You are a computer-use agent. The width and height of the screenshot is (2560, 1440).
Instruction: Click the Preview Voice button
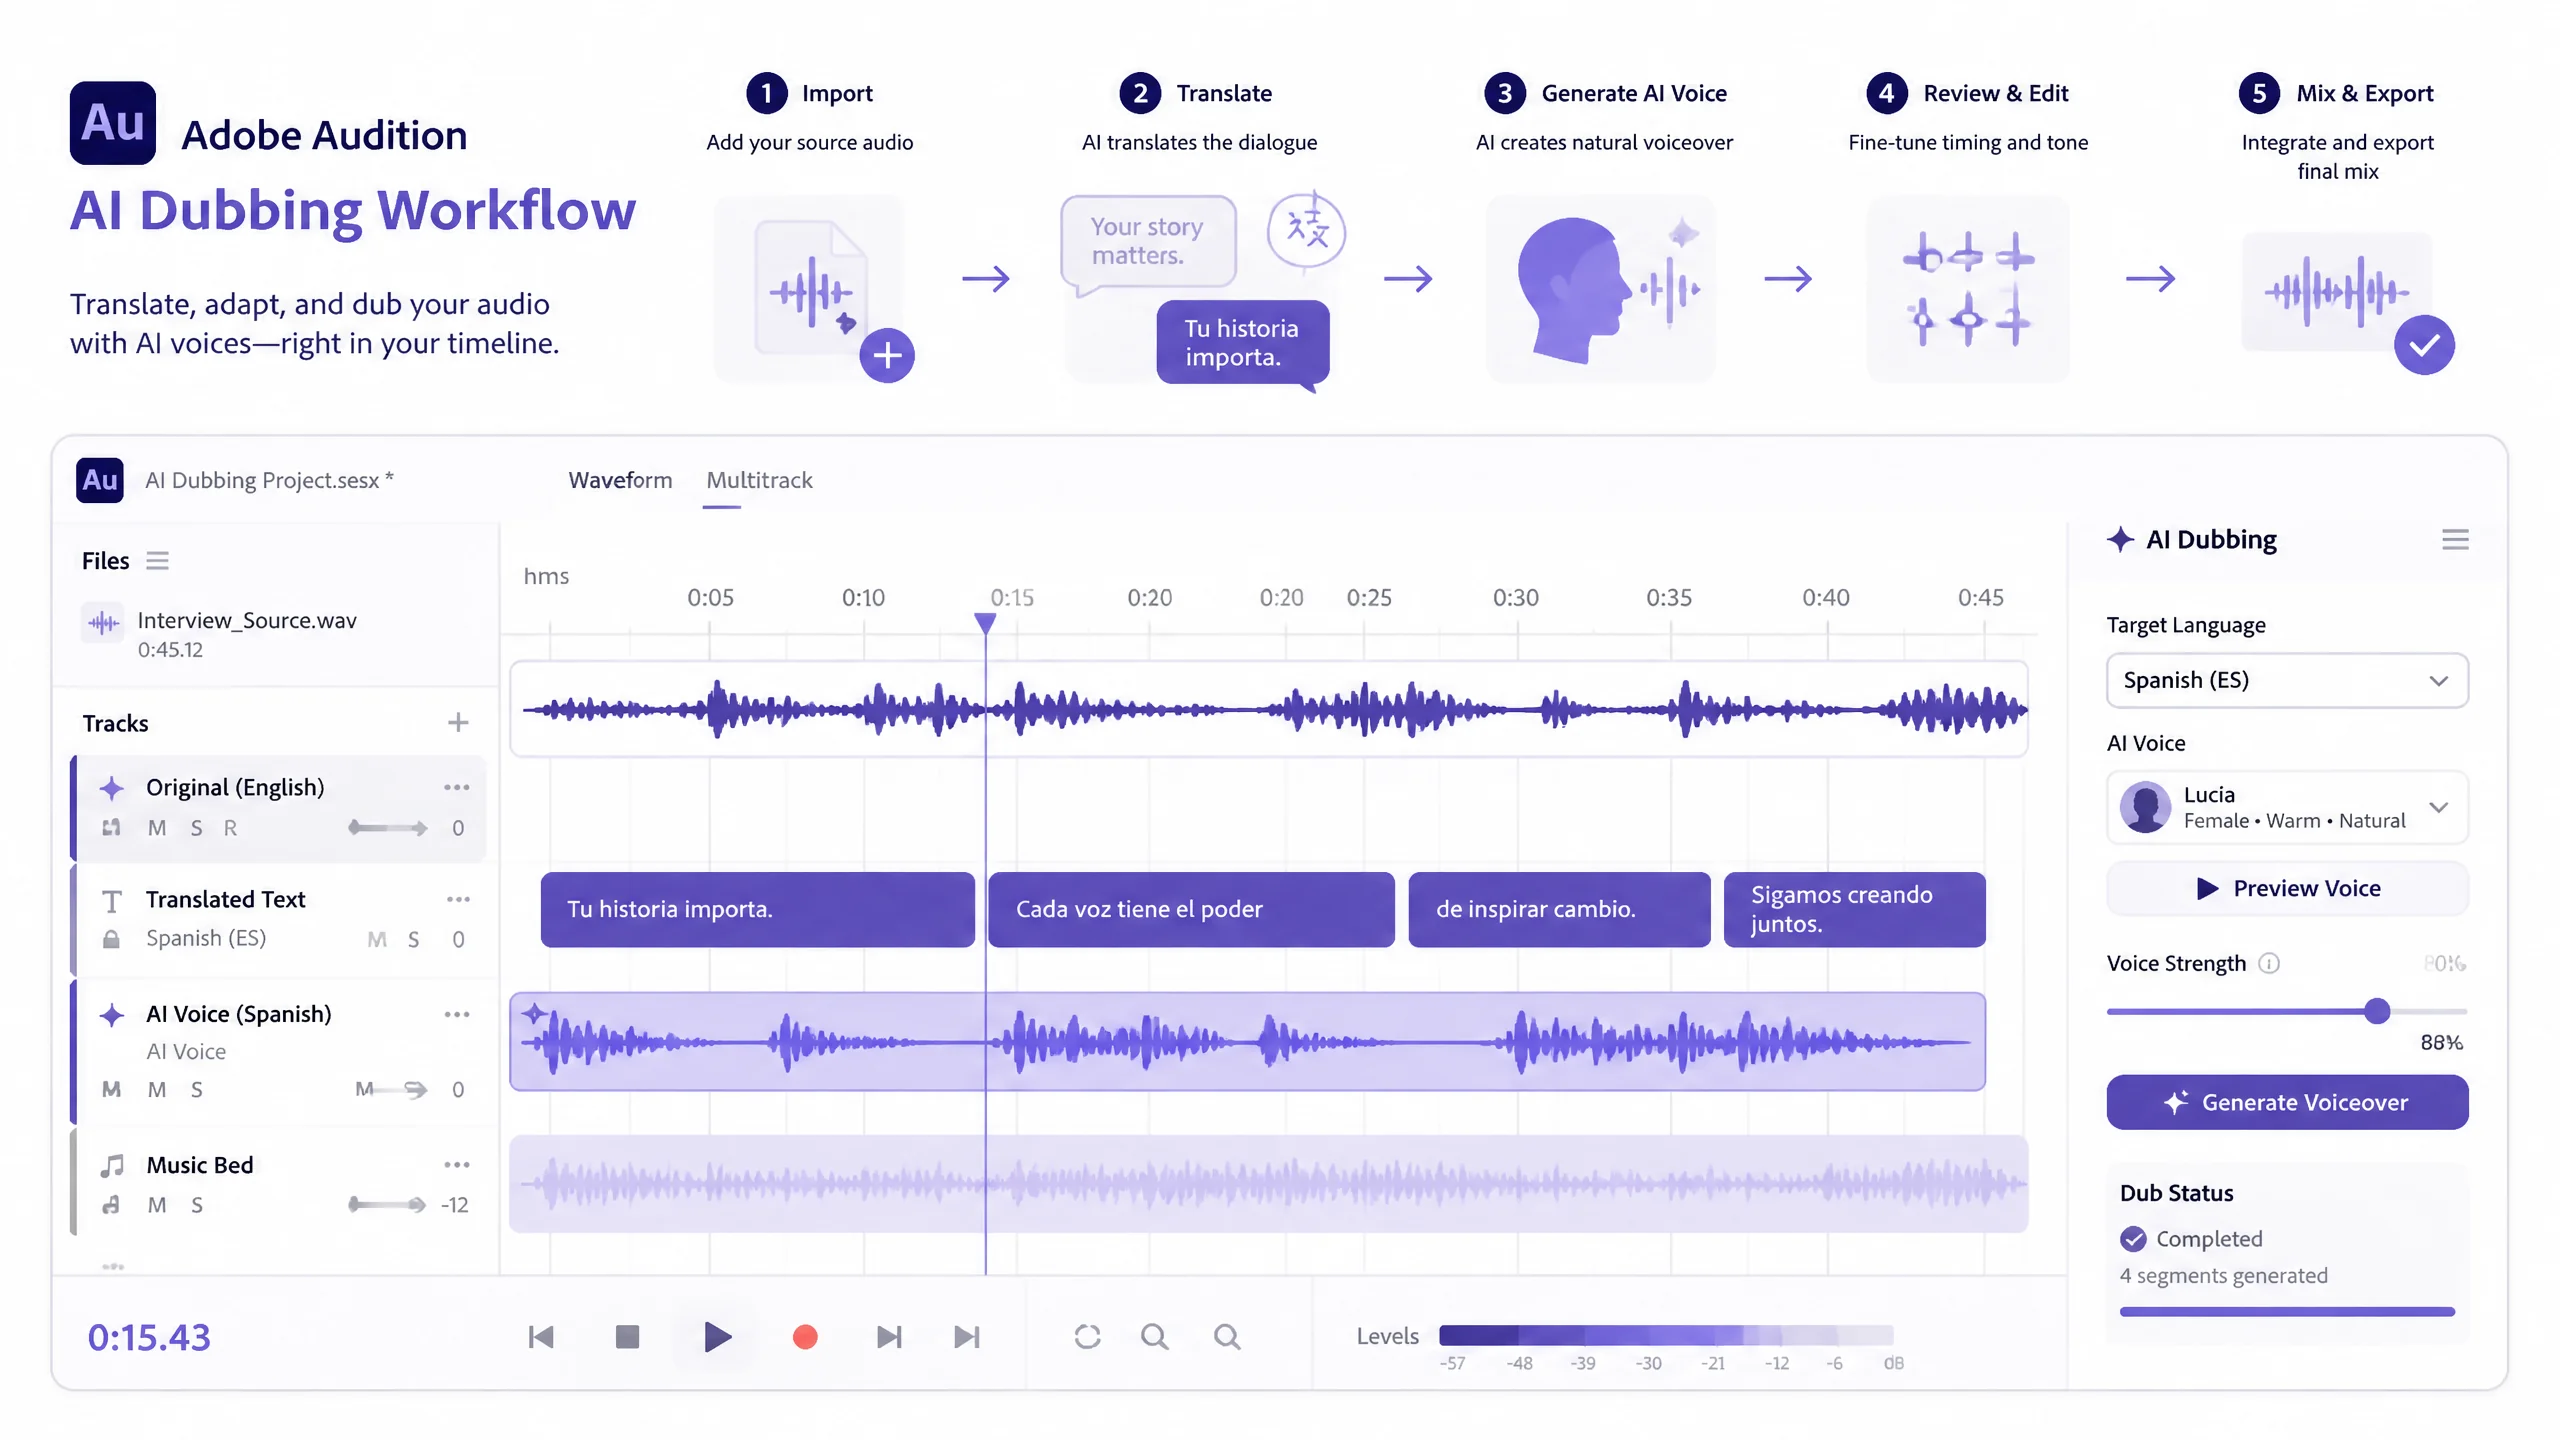tap(2287, 888)
